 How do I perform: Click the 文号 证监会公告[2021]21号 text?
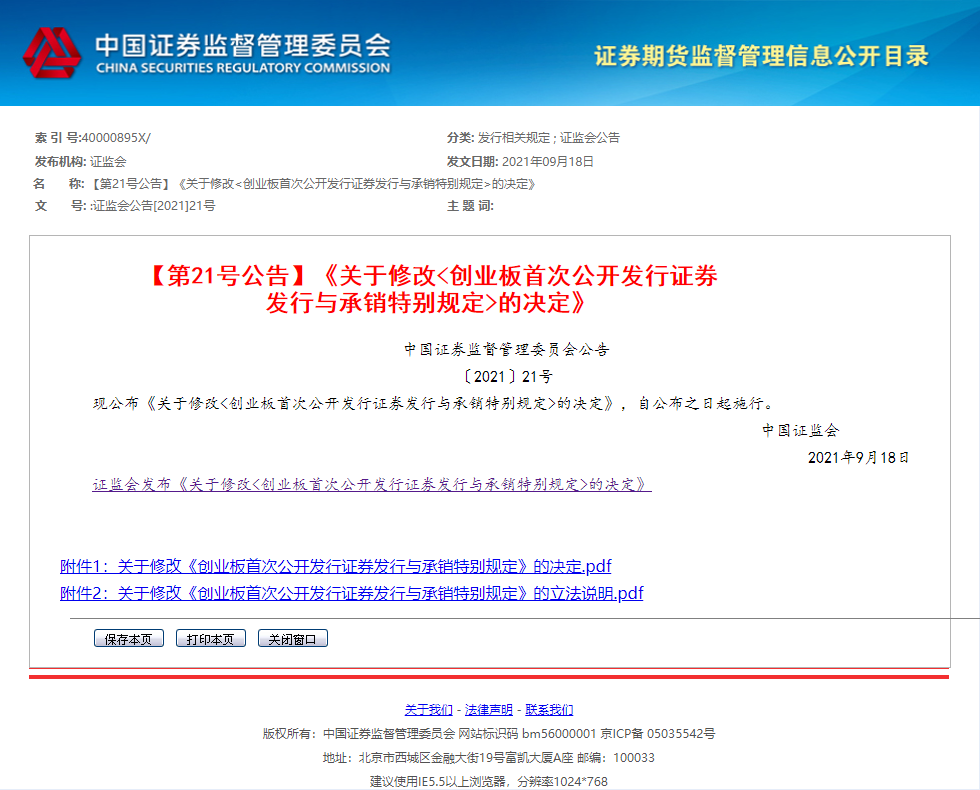153,206
